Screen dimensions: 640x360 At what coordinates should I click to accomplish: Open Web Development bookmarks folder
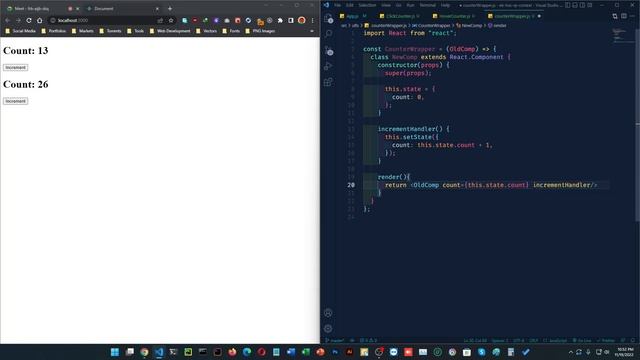coord(170,31)
